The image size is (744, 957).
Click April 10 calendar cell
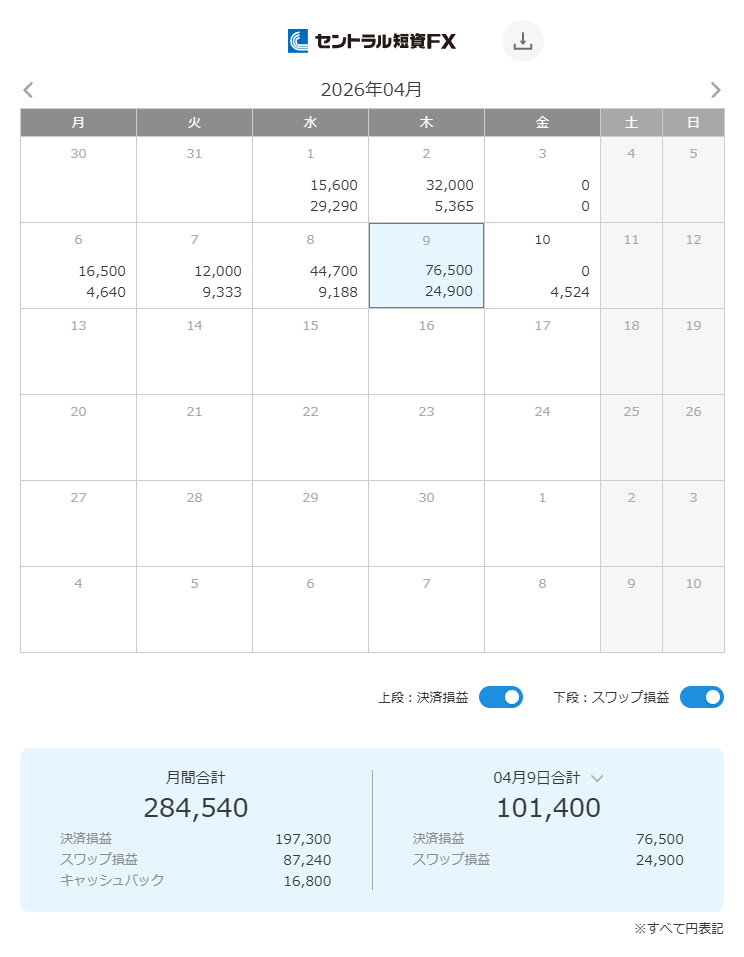[542, 265]
